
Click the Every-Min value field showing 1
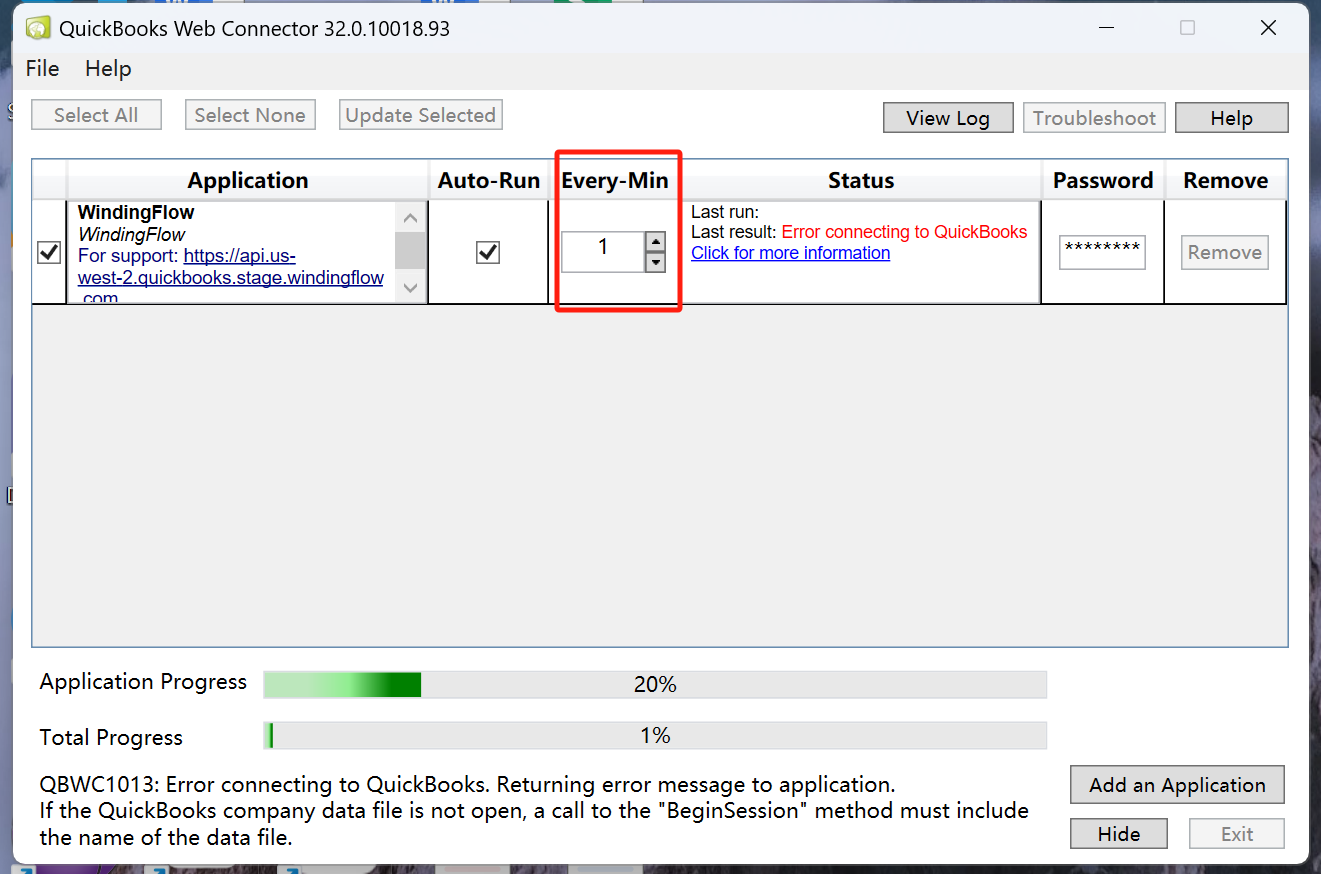[603, 252]
